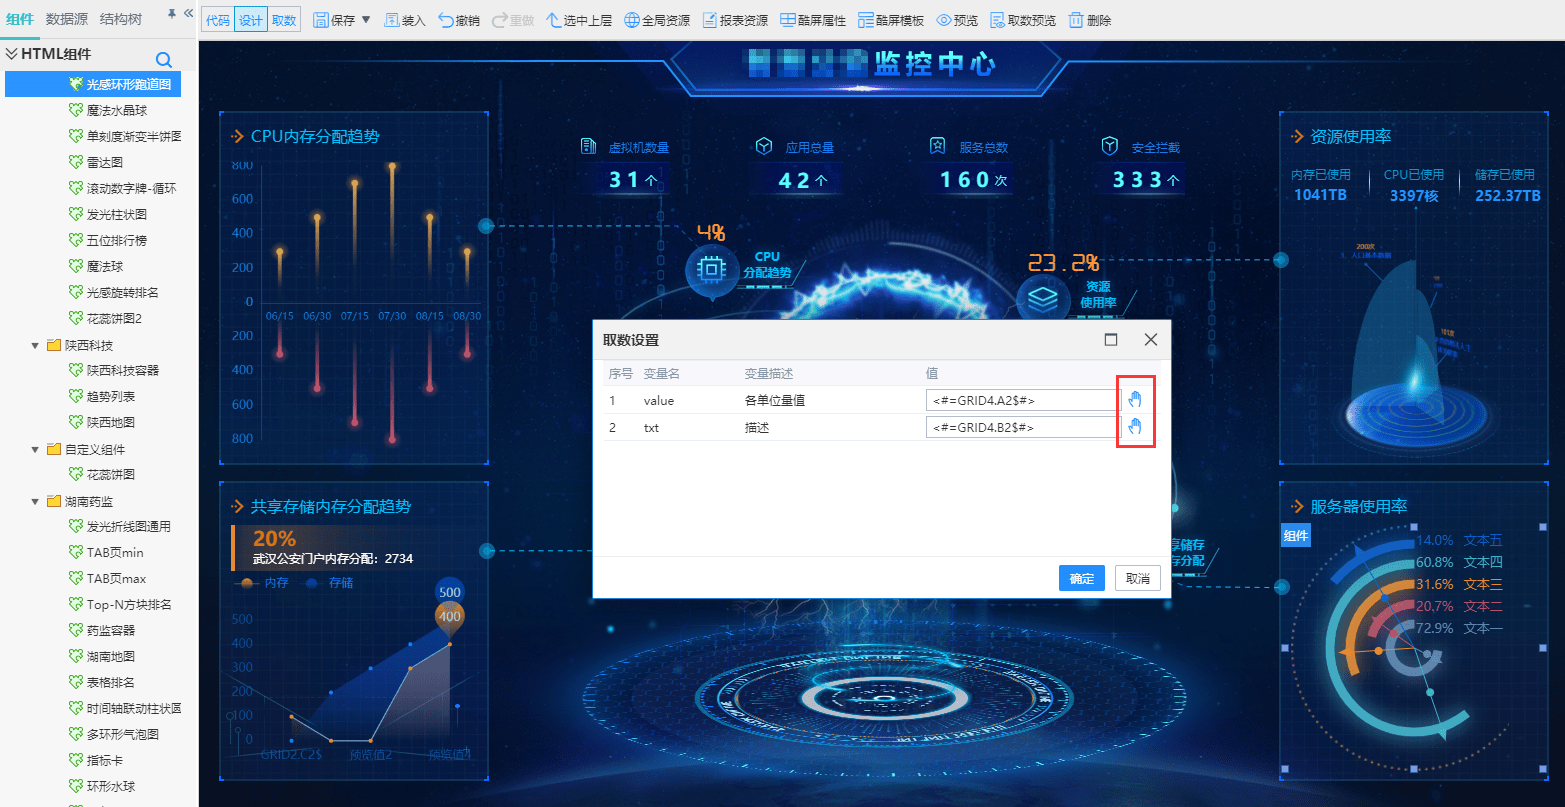Click the 全局资源 globe toolbar button
This screenshot has height=807, width=1565.
(657, 20)
